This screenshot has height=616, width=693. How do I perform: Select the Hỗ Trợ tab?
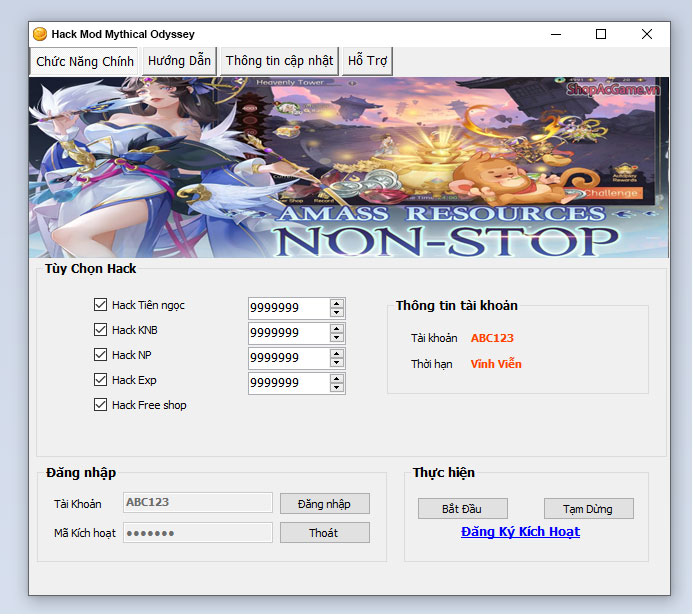367,61
